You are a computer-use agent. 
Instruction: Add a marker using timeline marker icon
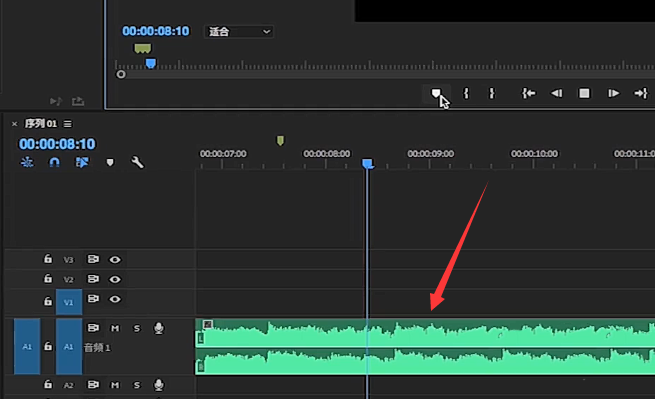coord(110,162)
